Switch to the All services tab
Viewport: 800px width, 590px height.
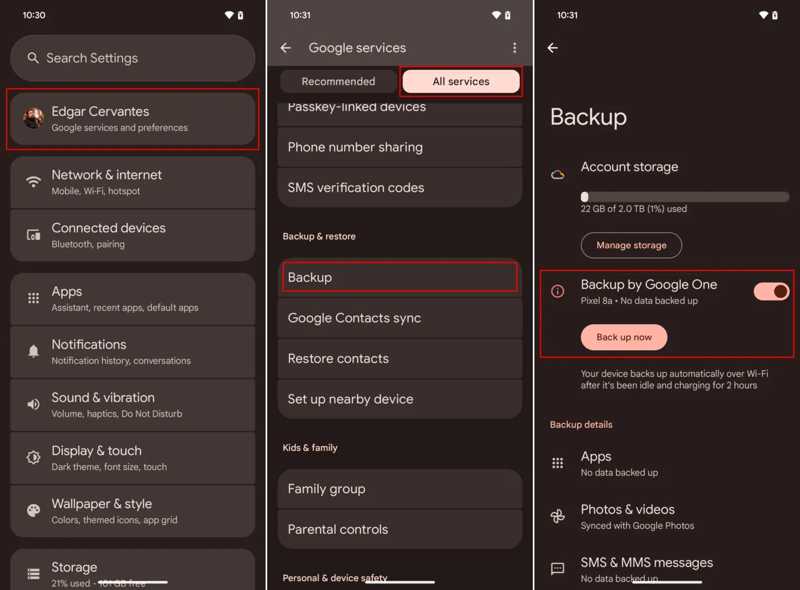click(461, 82)
